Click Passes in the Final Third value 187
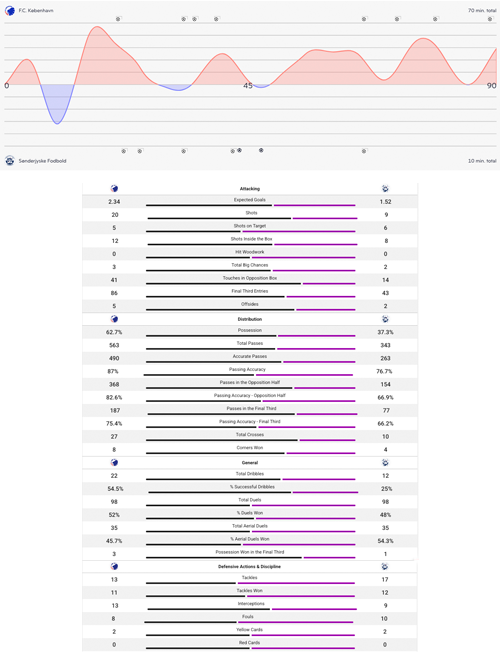500x654 pixels. pyautogui.click(x=115, y=410)
